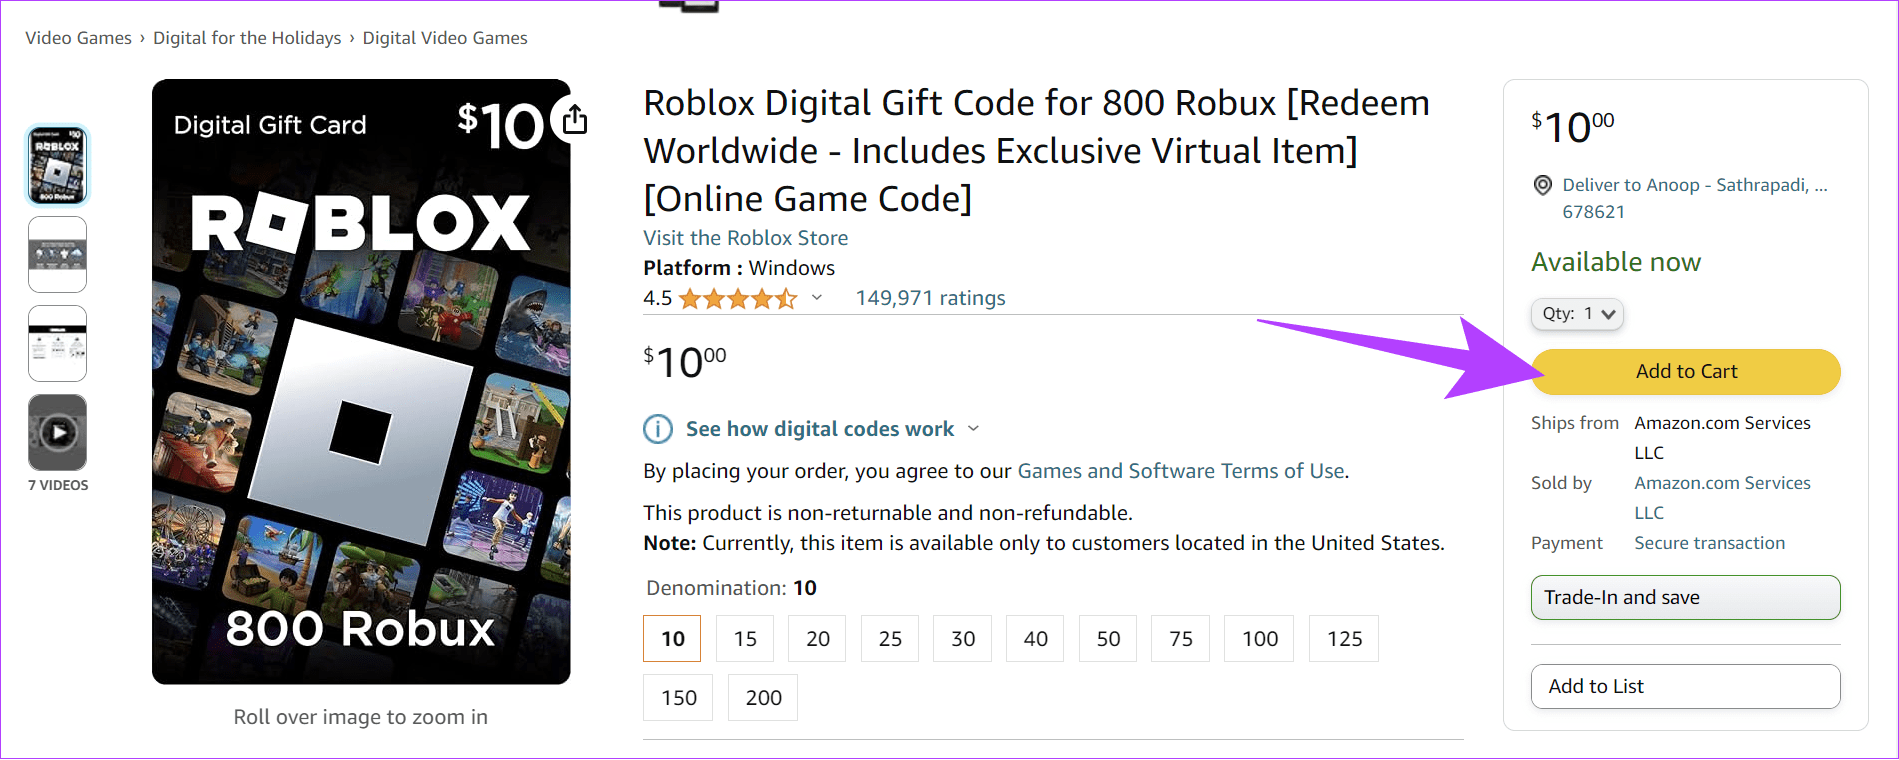The image size is (1899, 760).
Task: Open the 7 VIDEOS label
Action: point(58,485)
